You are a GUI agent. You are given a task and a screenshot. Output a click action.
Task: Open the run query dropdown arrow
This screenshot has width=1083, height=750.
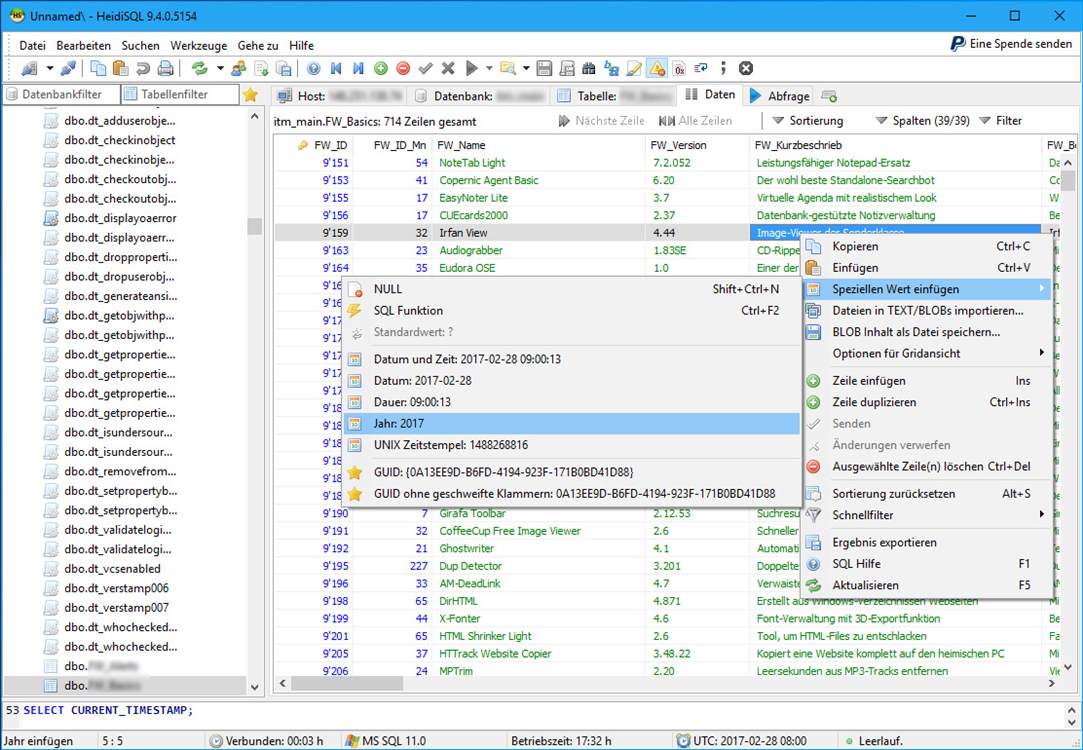pyautogui.click(x=489, y=68)
